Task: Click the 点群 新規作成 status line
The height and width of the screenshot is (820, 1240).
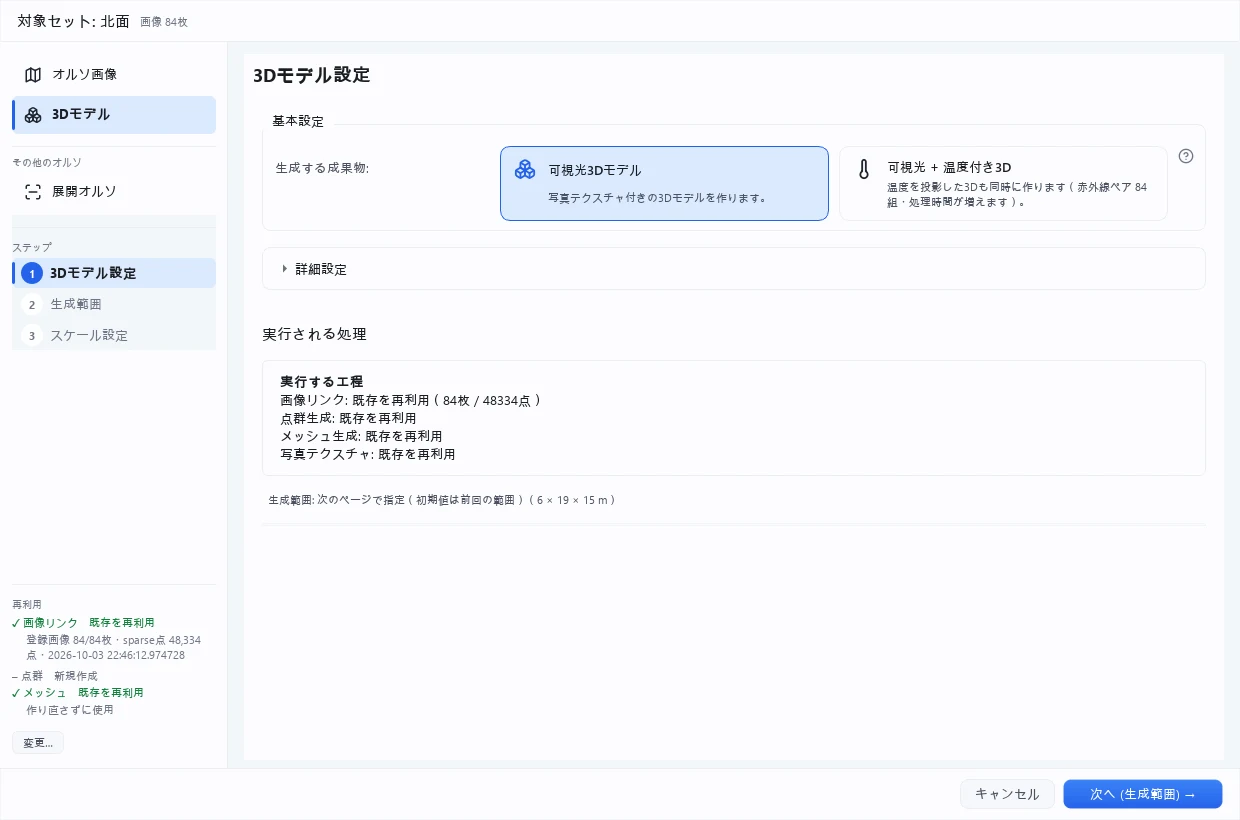Action: (x=55, y=676)
